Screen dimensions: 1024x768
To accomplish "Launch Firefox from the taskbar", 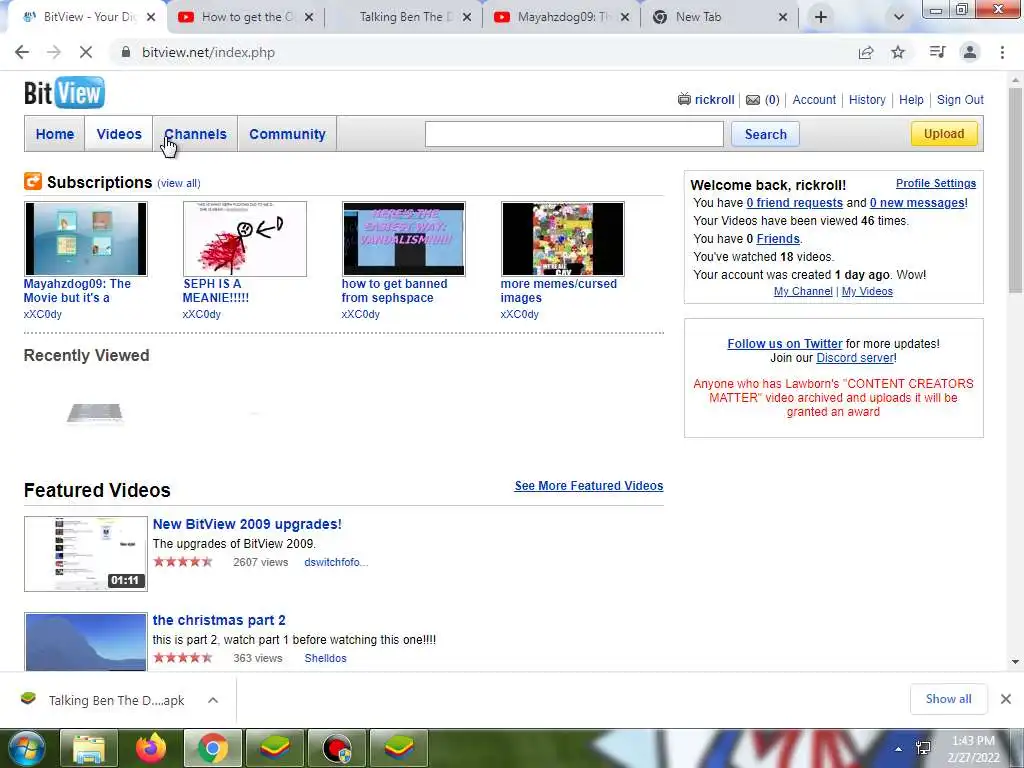I will coord(151,748).
